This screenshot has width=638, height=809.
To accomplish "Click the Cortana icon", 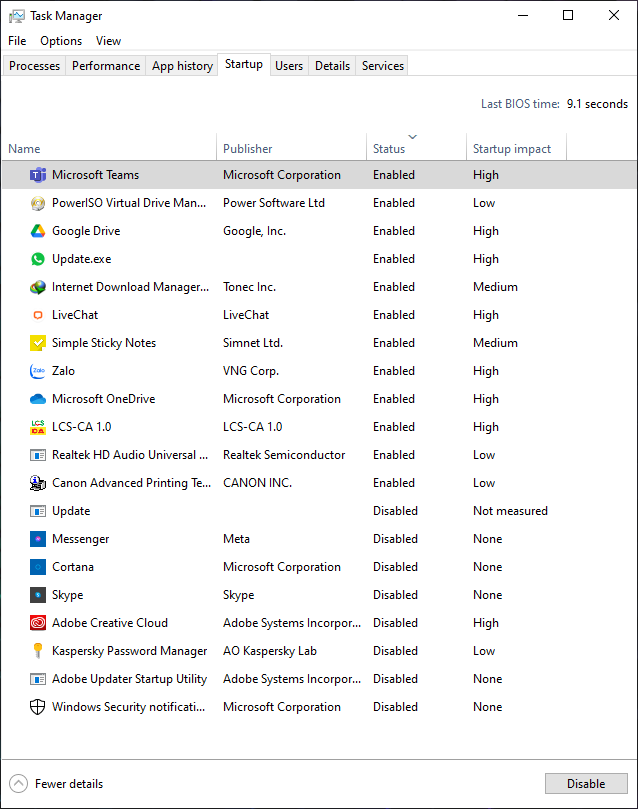I will 38,567.
